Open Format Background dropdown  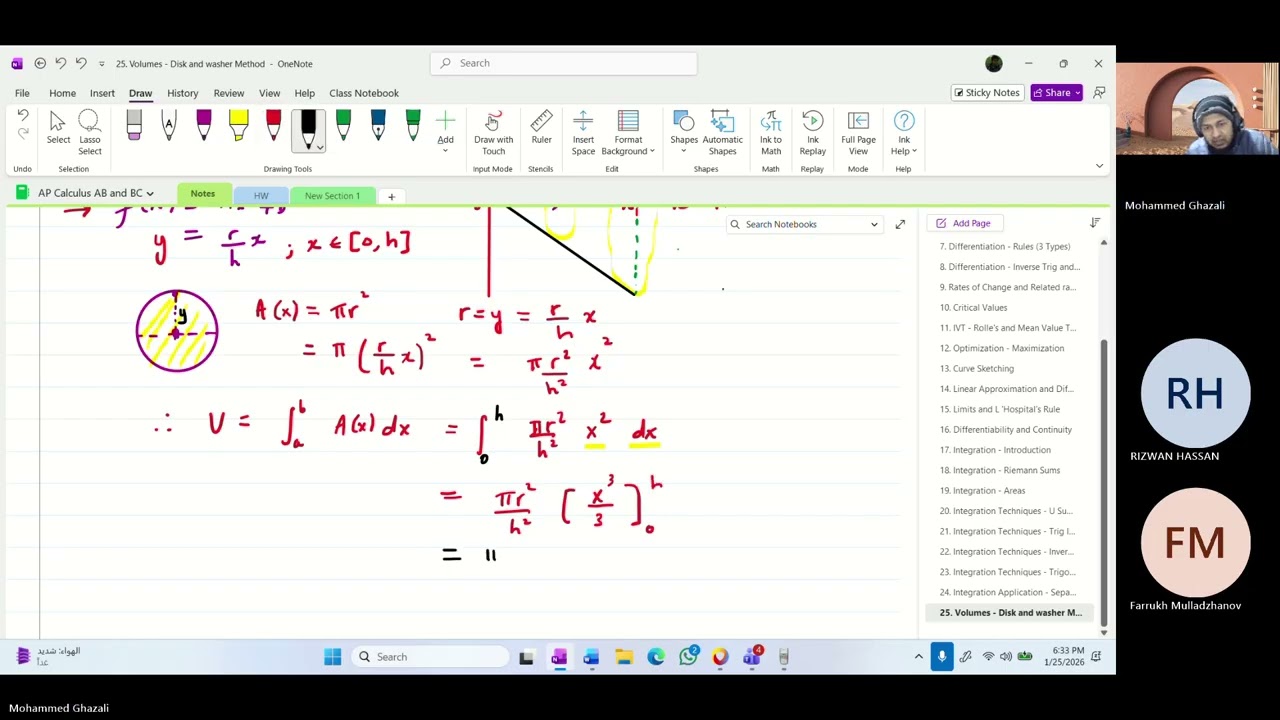[629, 133]
